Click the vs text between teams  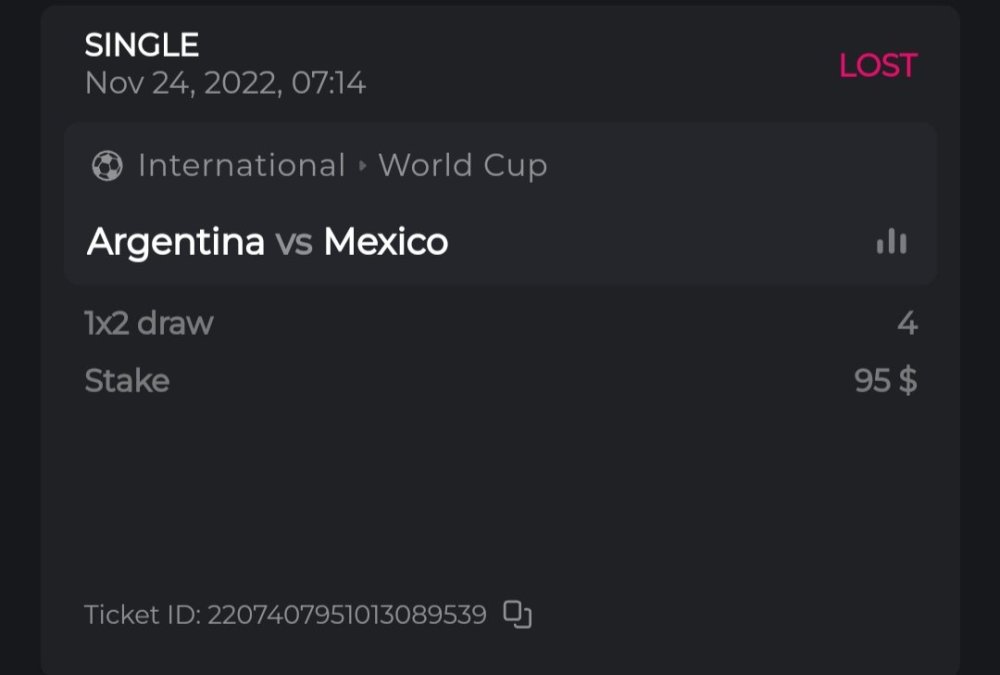pos(294,242)
